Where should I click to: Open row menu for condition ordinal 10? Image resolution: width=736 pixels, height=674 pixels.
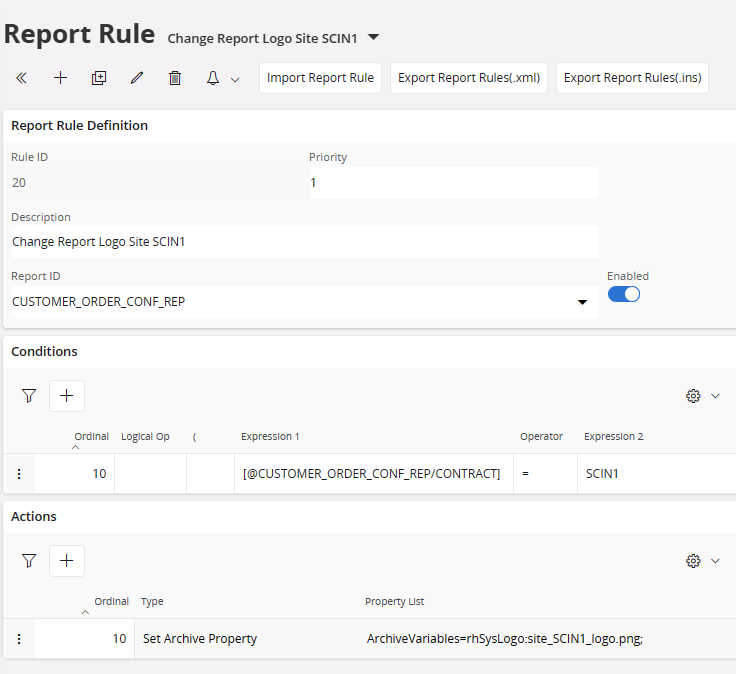tap(18, 474)
